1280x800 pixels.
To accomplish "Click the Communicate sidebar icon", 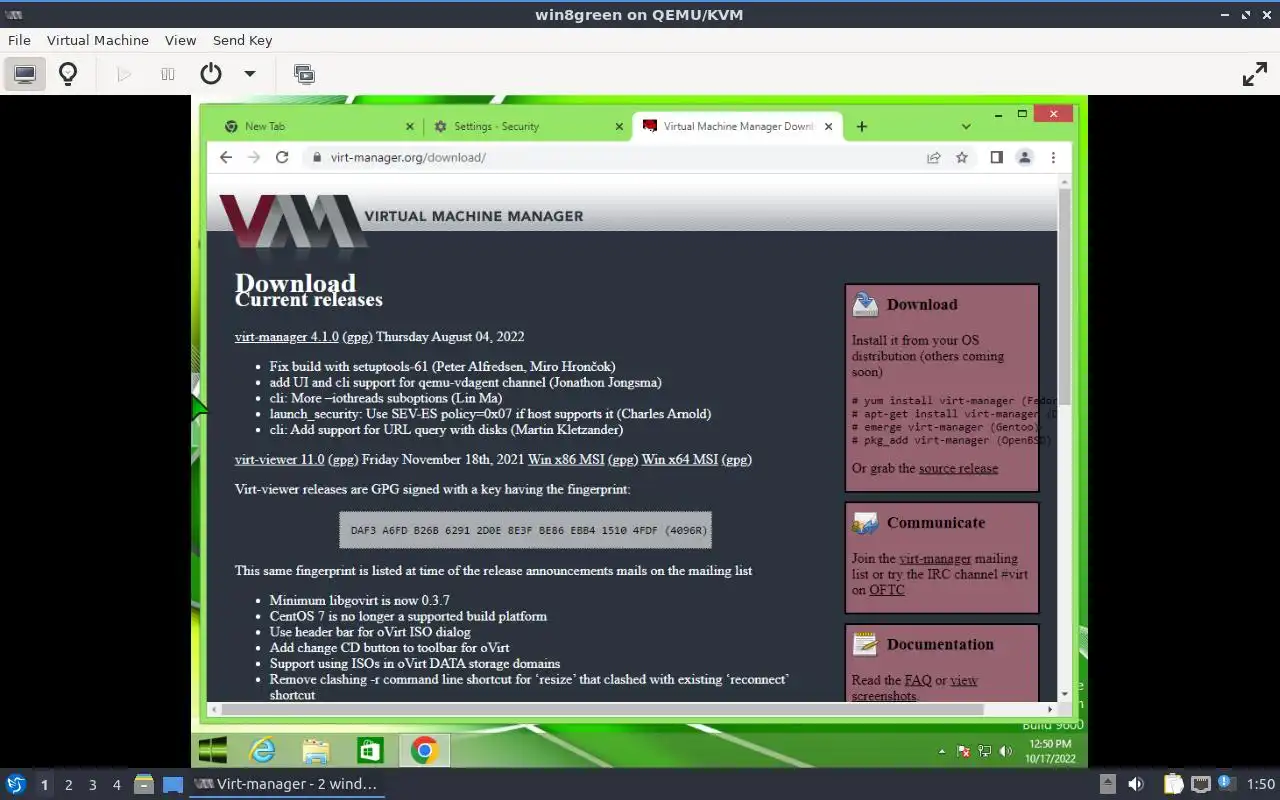I will (865, 523).
